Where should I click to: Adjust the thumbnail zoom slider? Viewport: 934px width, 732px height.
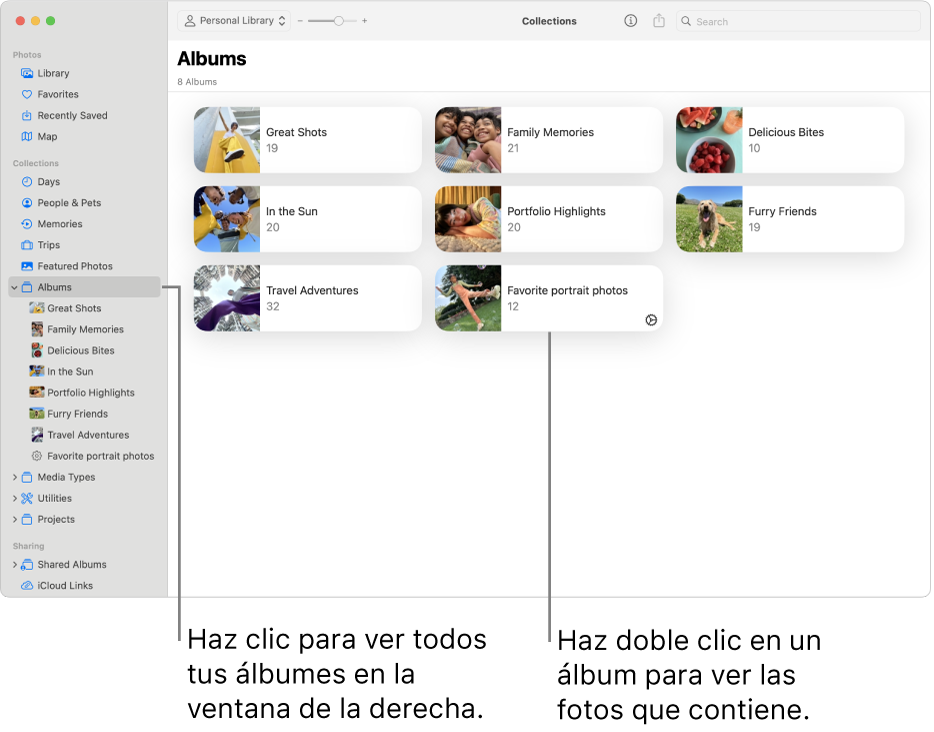click(338, 20)
